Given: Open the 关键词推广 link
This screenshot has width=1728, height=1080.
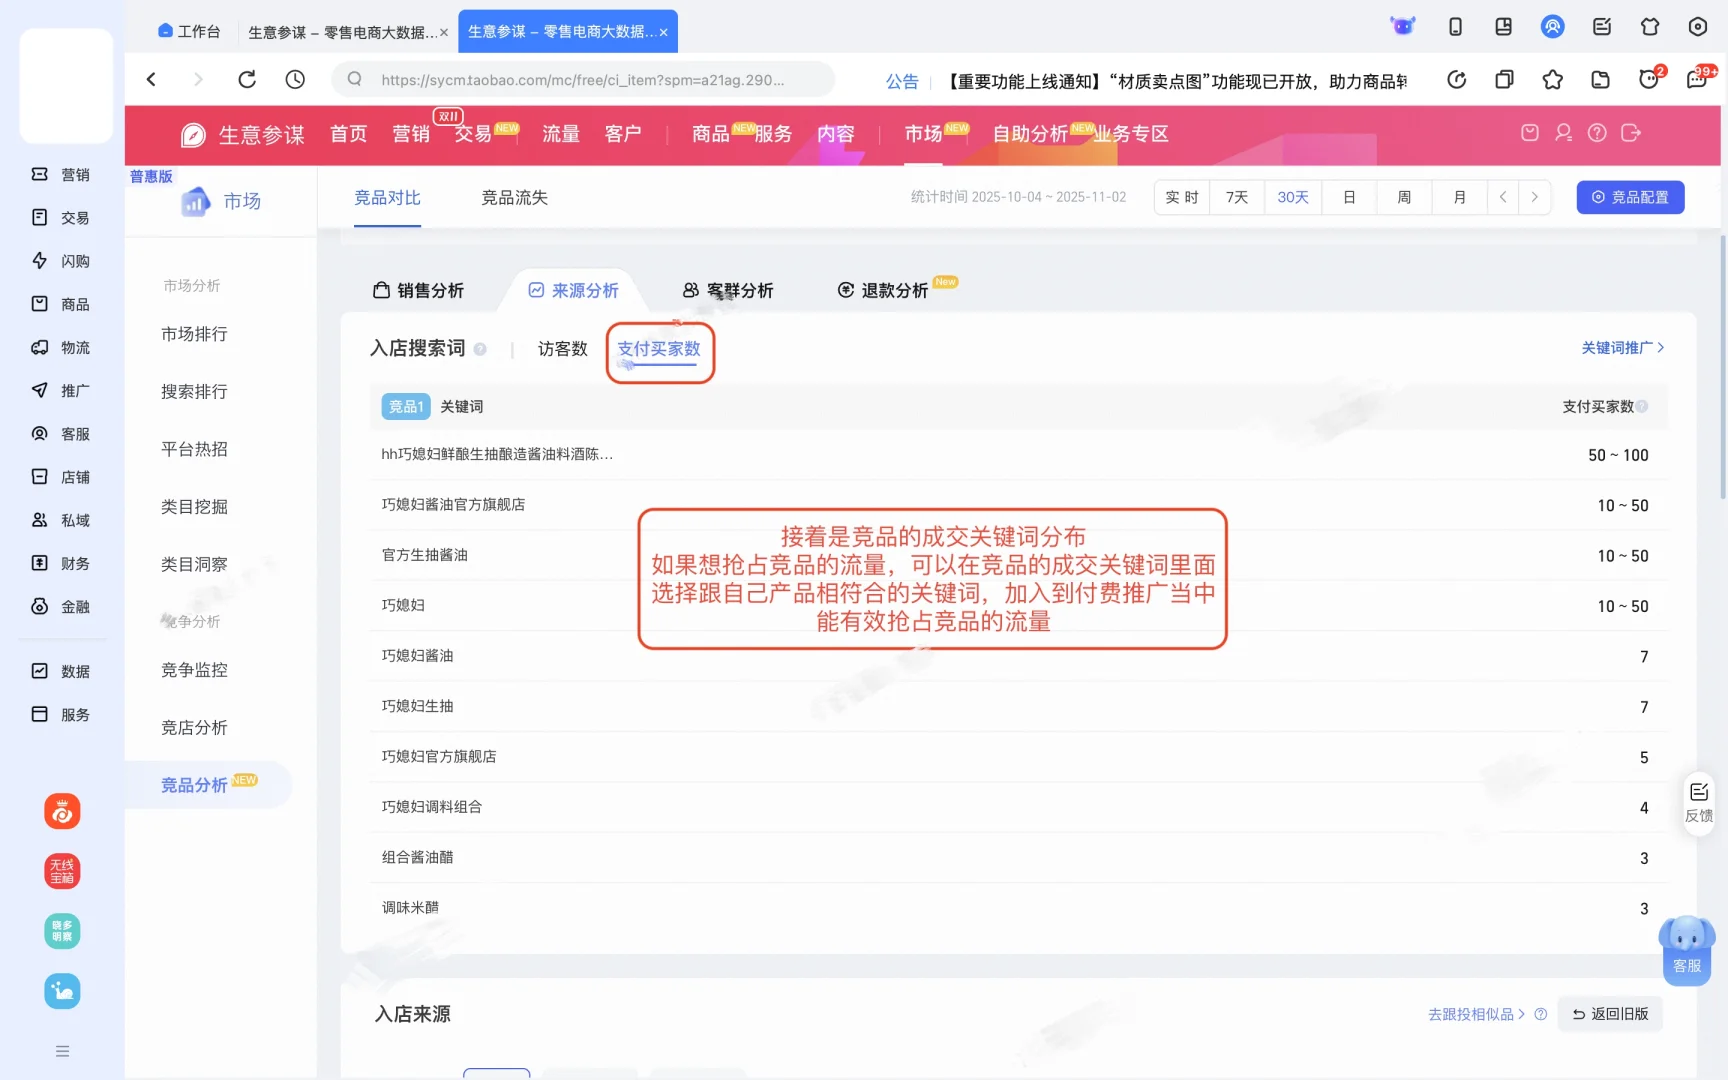Looking at the screenshot, I should click(x=1622, y=348).
